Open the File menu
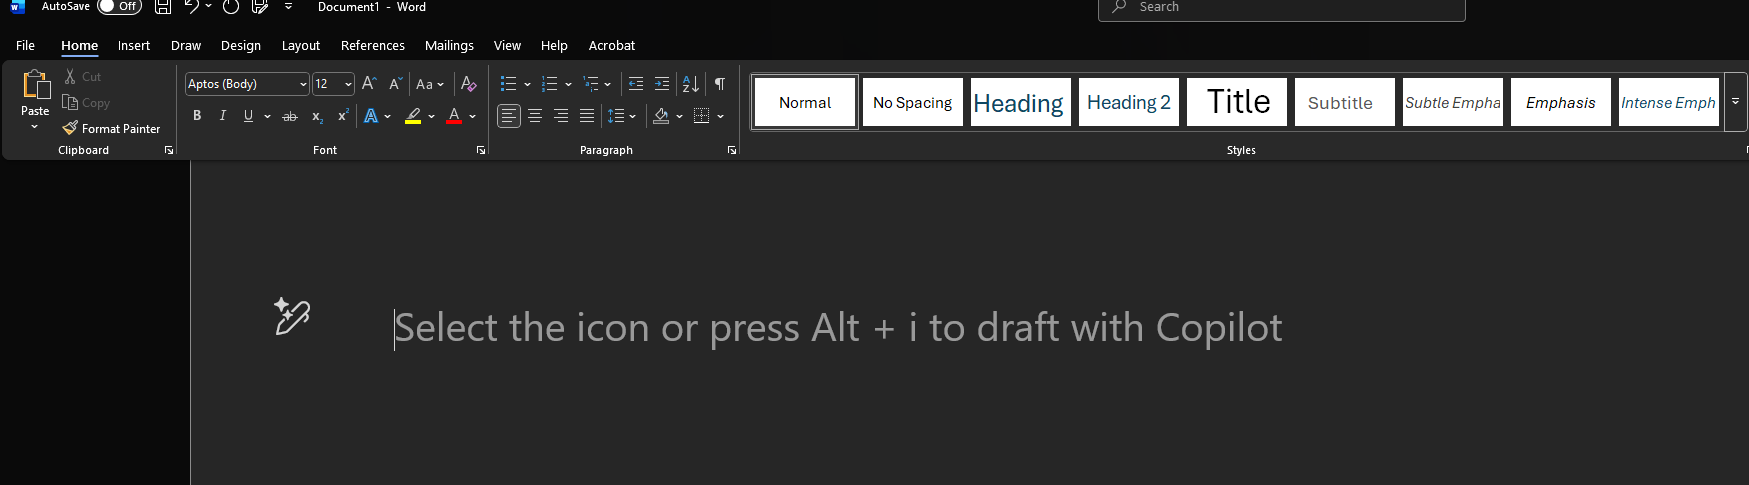This screenshot has width=1749, height=485. point(26,45)
